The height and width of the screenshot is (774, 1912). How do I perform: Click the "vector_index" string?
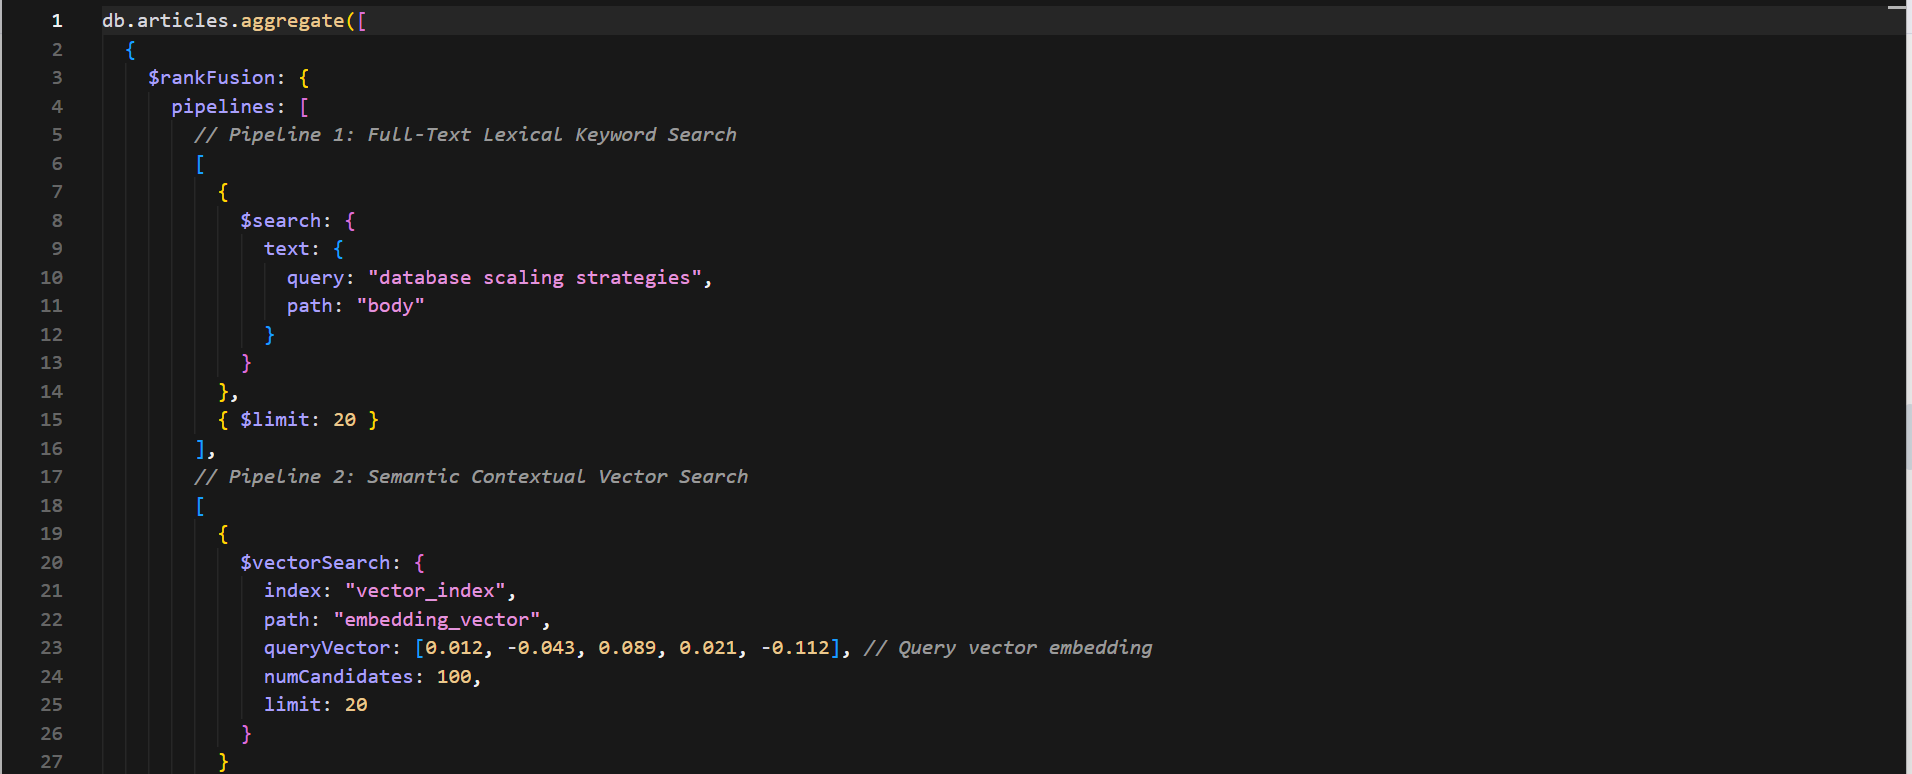click(425, 591)
